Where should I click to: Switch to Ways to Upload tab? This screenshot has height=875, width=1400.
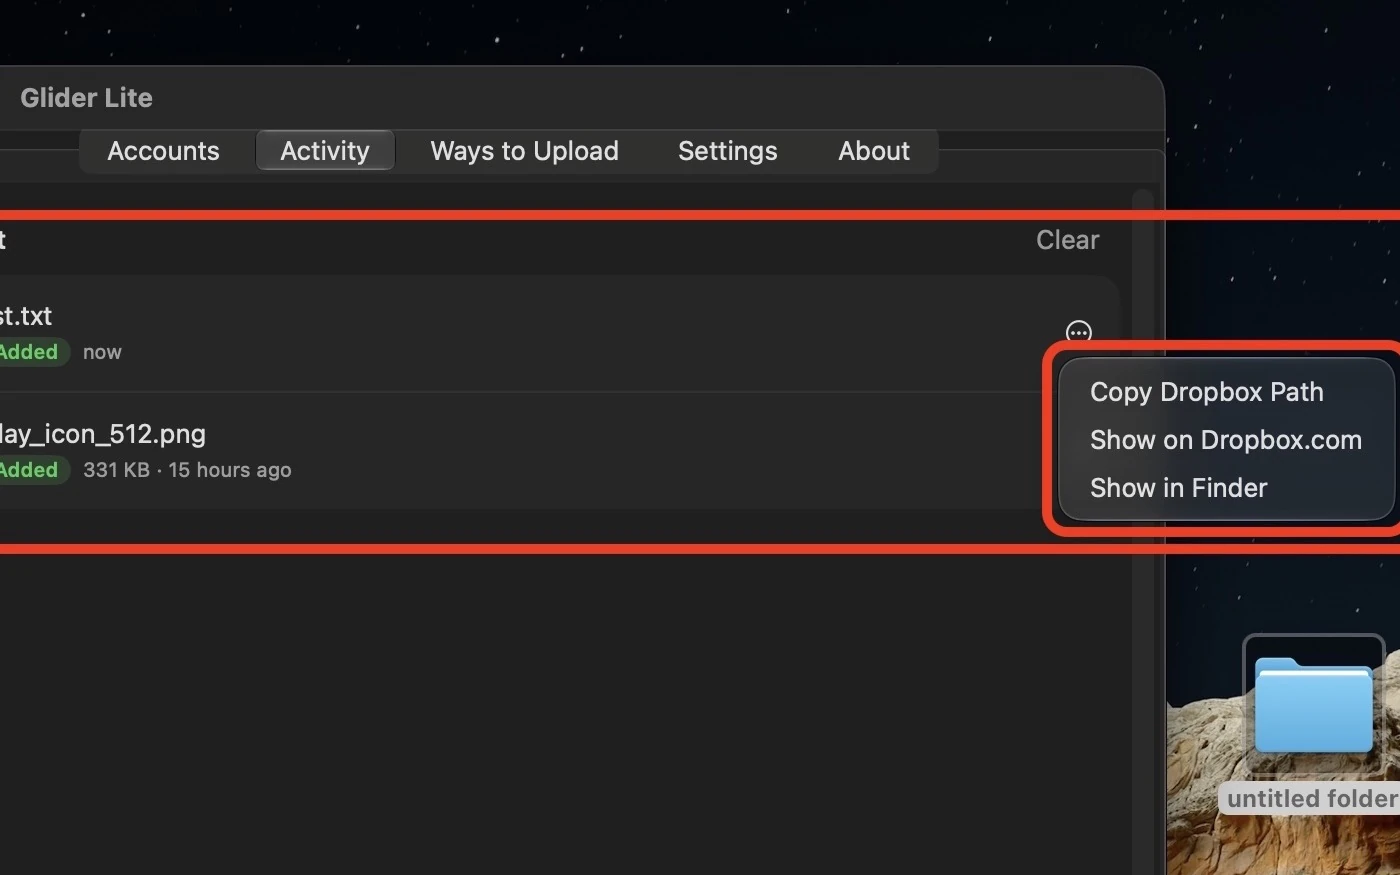[x=524, y=151]
